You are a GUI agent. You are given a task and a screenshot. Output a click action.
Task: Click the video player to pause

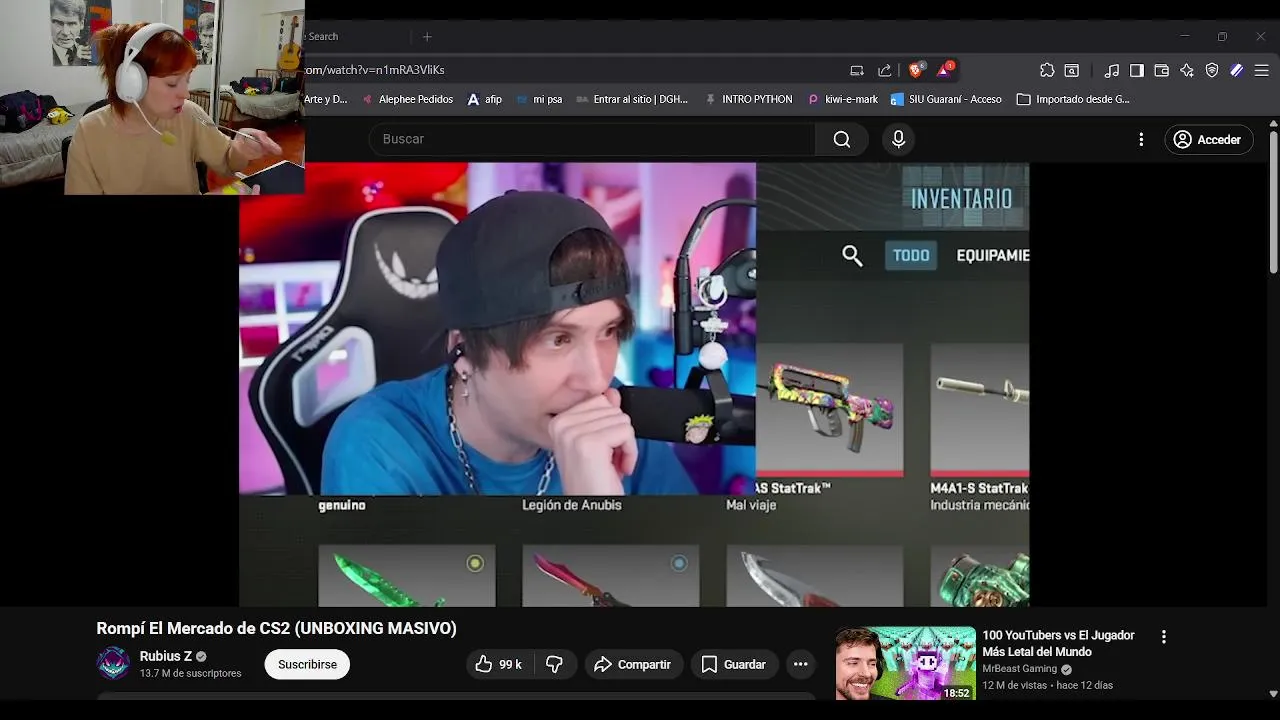pos(634,384)
